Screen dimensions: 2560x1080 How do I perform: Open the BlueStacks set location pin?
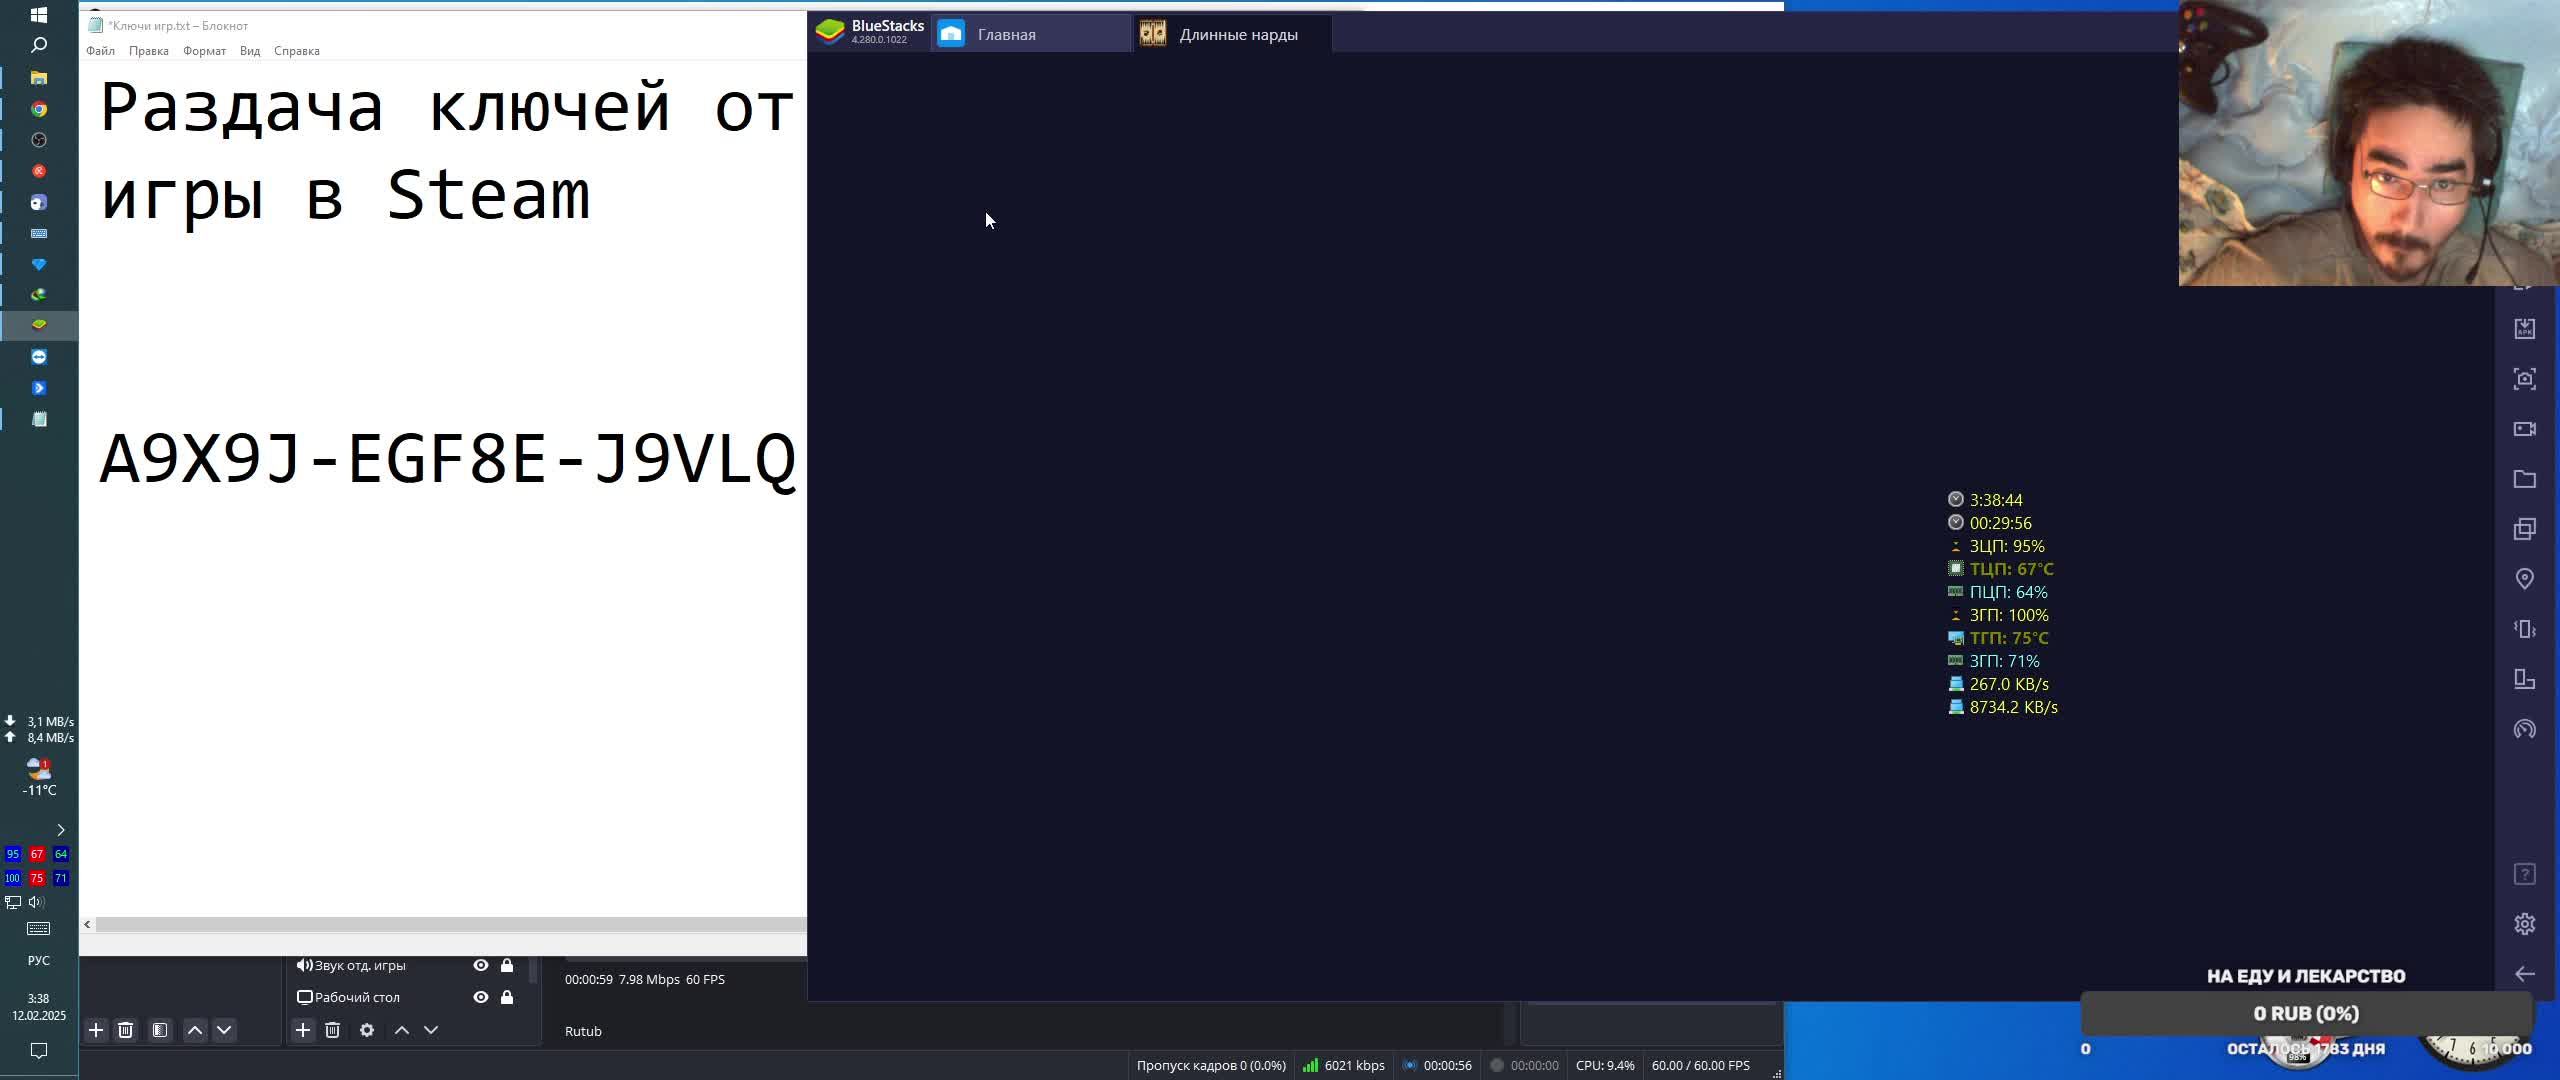point(2524,579)
